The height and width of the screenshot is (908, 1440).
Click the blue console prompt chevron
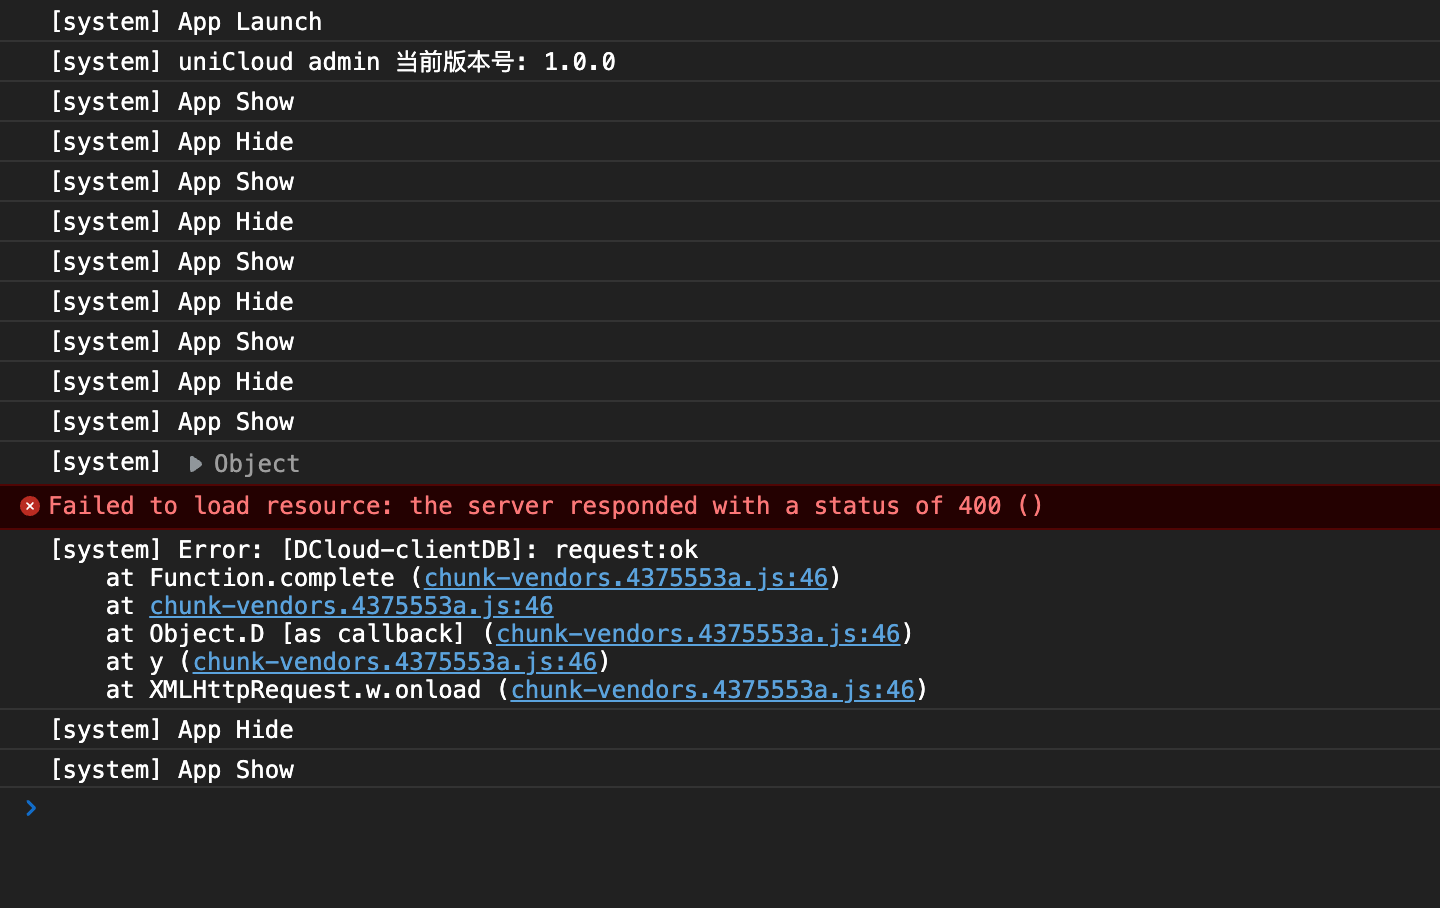pos(31,808)
